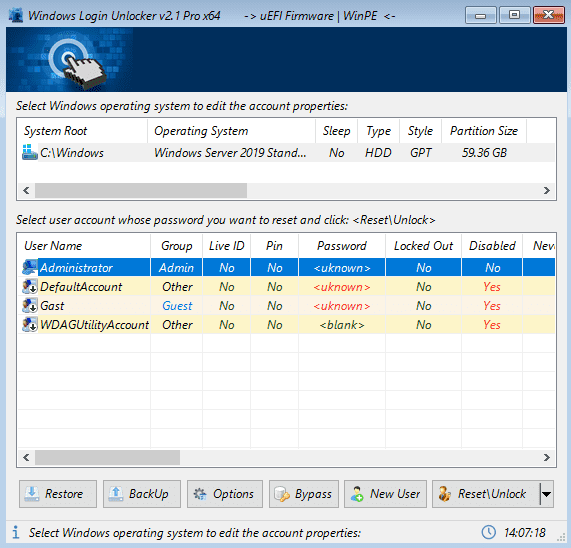The height and width of the screenshot is (548, 571).
Task: Close the Windows Login Unlocker window
Action: 548,15
